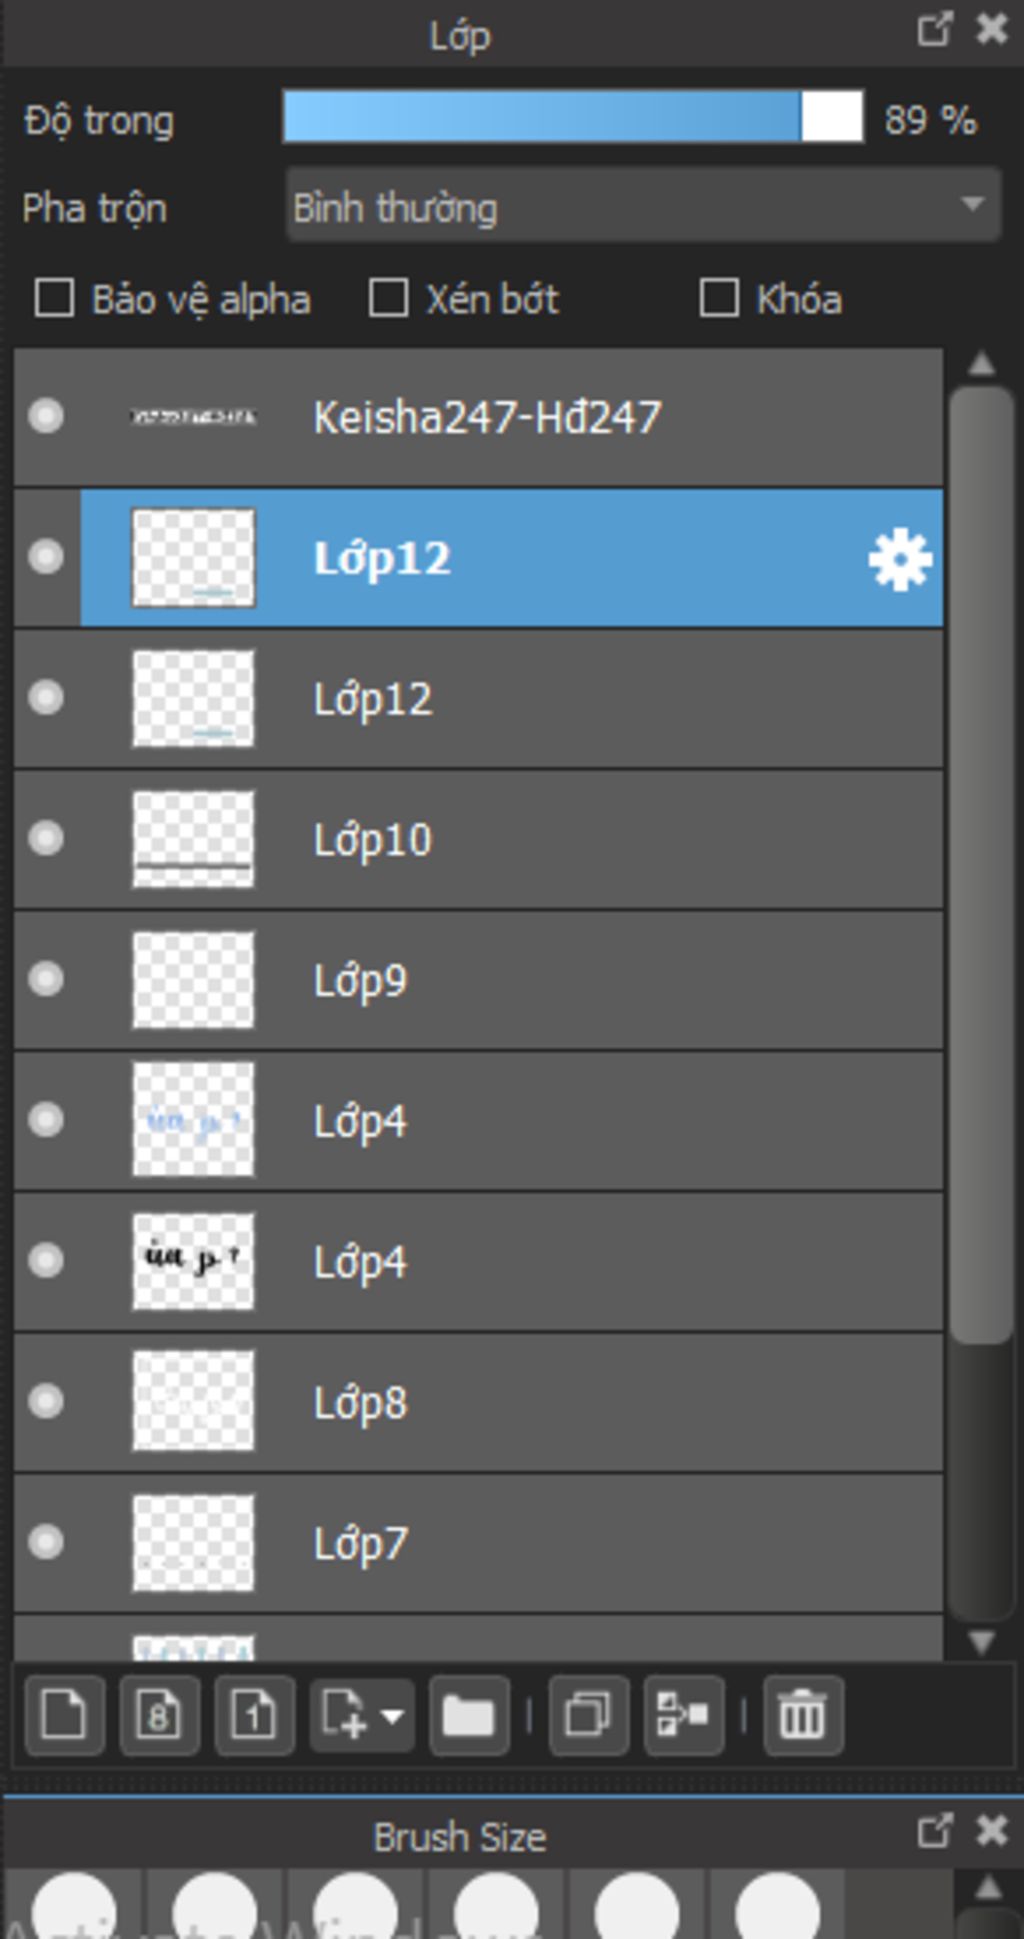This screenshot has width=1024, height=1939.
Task: Delete the selected layer
Action: point(803,1715)
